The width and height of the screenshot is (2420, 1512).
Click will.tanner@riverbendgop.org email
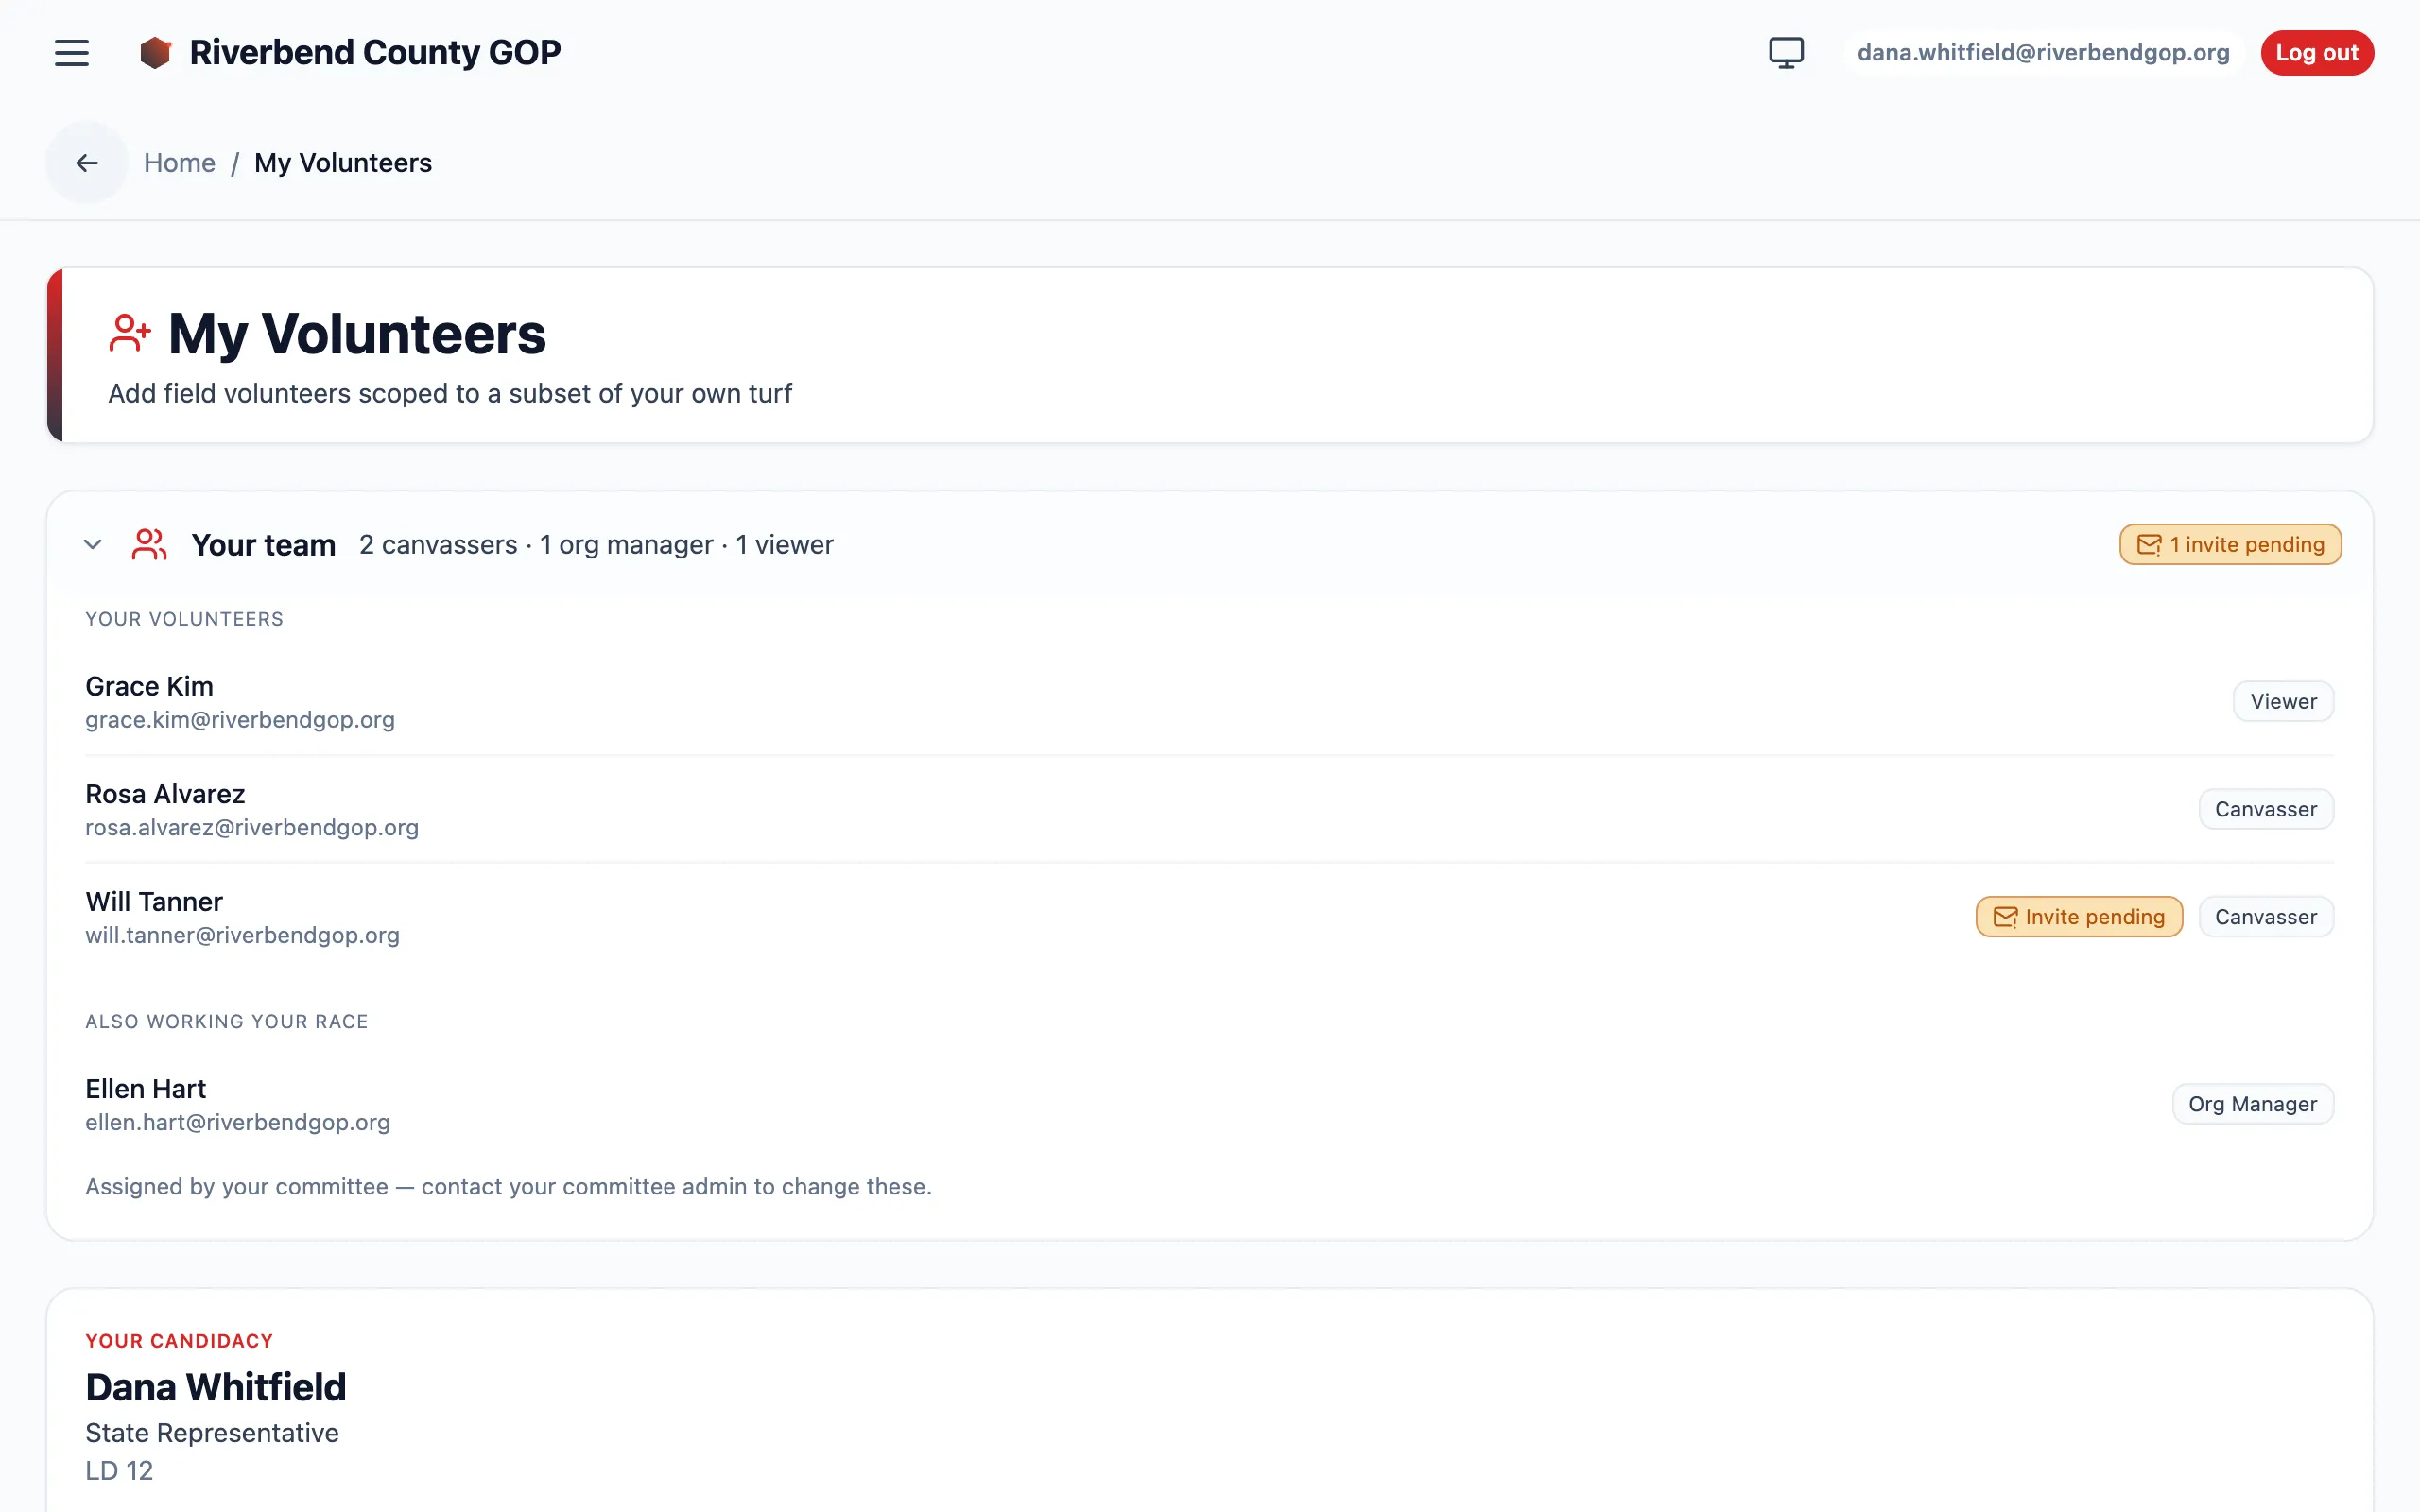tap(242, 936)
